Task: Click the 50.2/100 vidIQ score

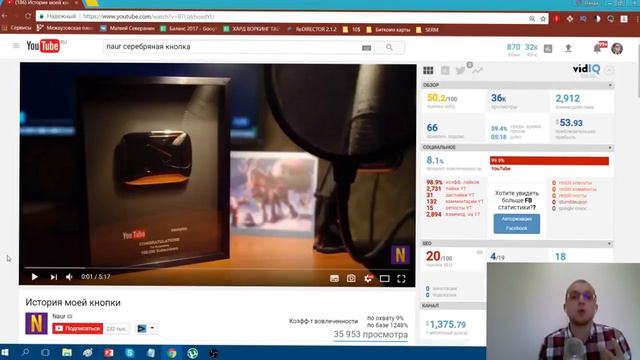Action: (442, 98)
